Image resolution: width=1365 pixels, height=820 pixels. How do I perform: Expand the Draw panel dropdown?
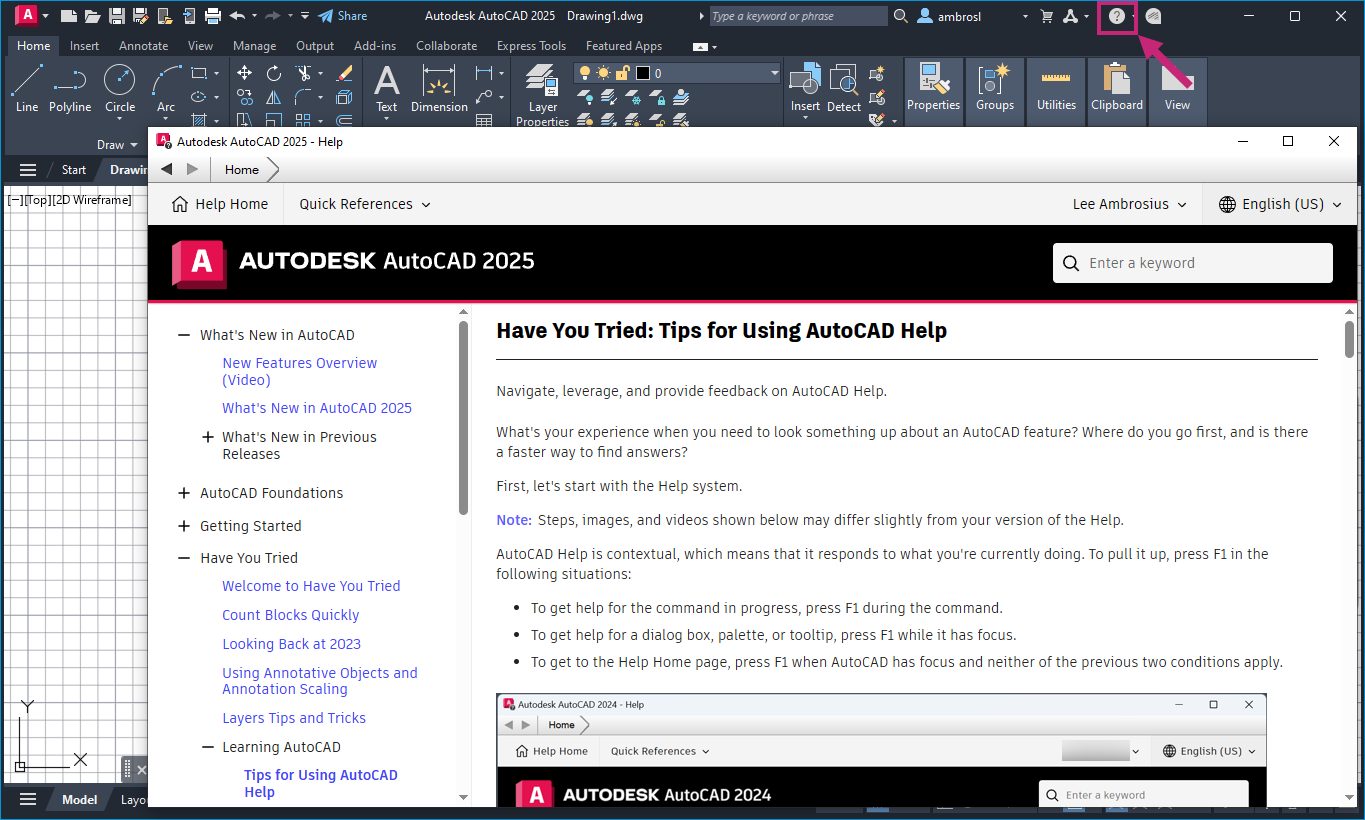[x=117, y=145]
